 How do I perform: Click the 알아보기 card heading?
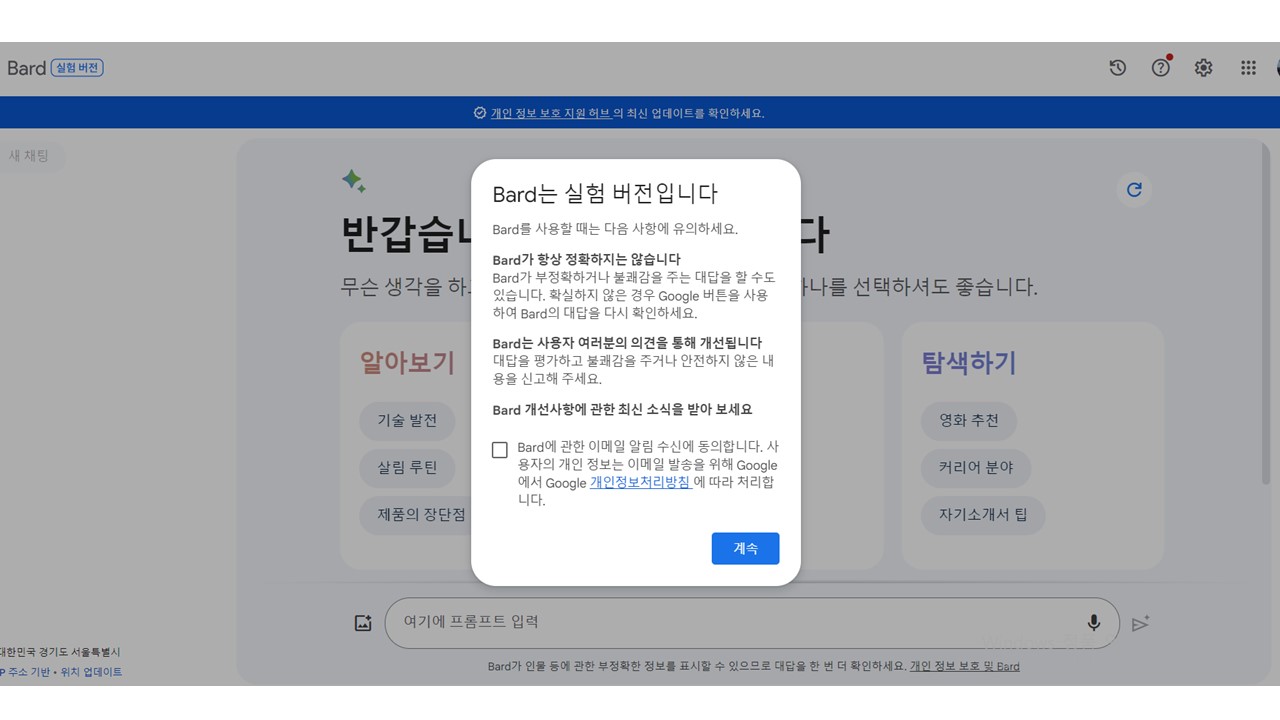[x=407, y=362]
